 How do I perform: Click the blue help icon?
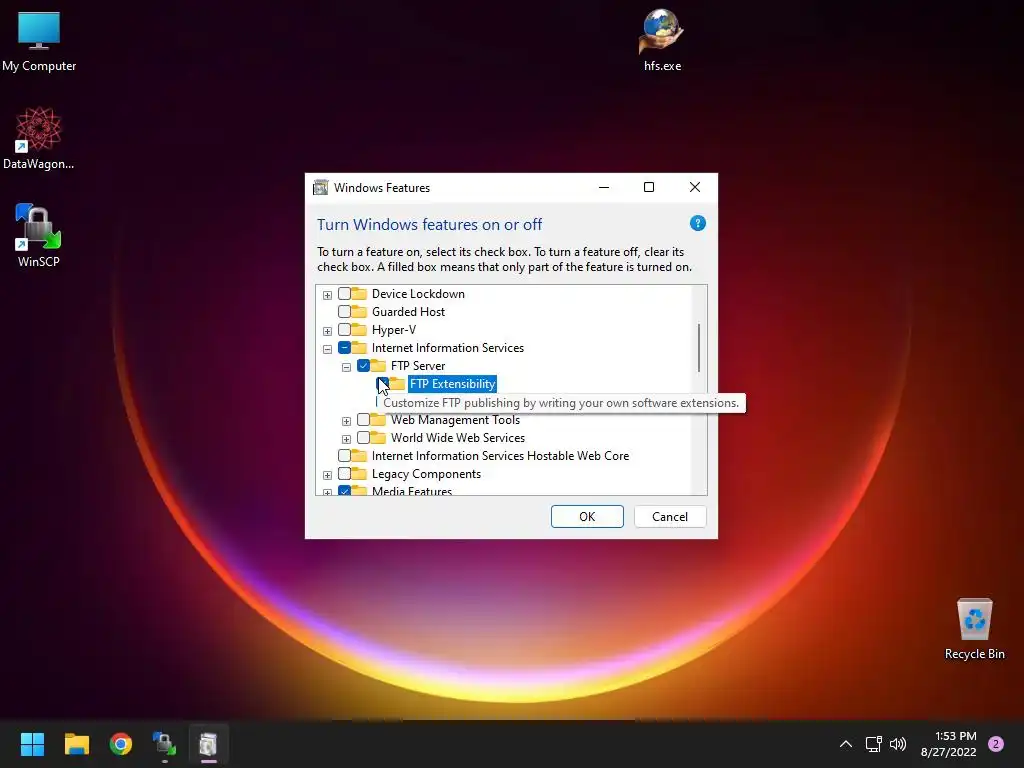[697, 223]
